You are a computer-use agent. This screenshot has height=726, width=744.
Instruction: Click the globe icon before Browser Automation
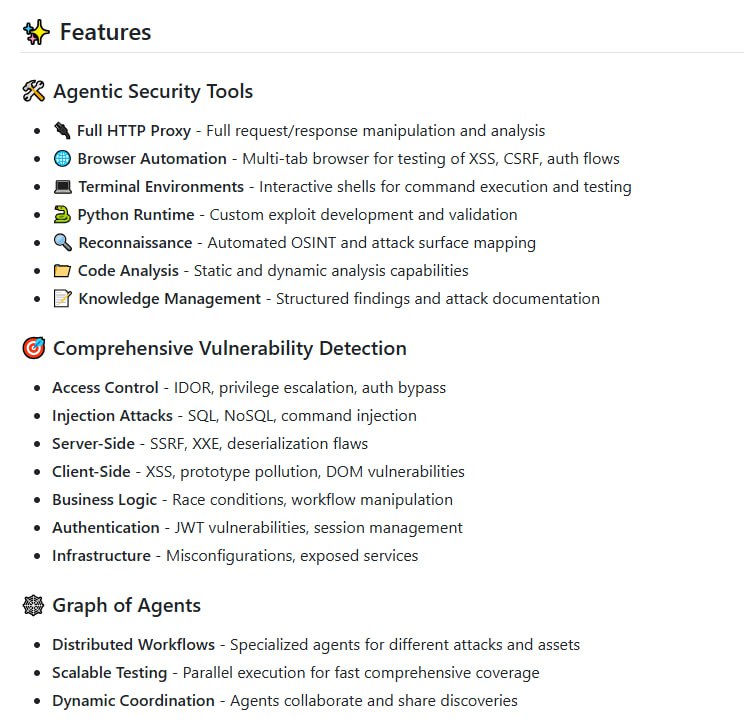(63, 159)
